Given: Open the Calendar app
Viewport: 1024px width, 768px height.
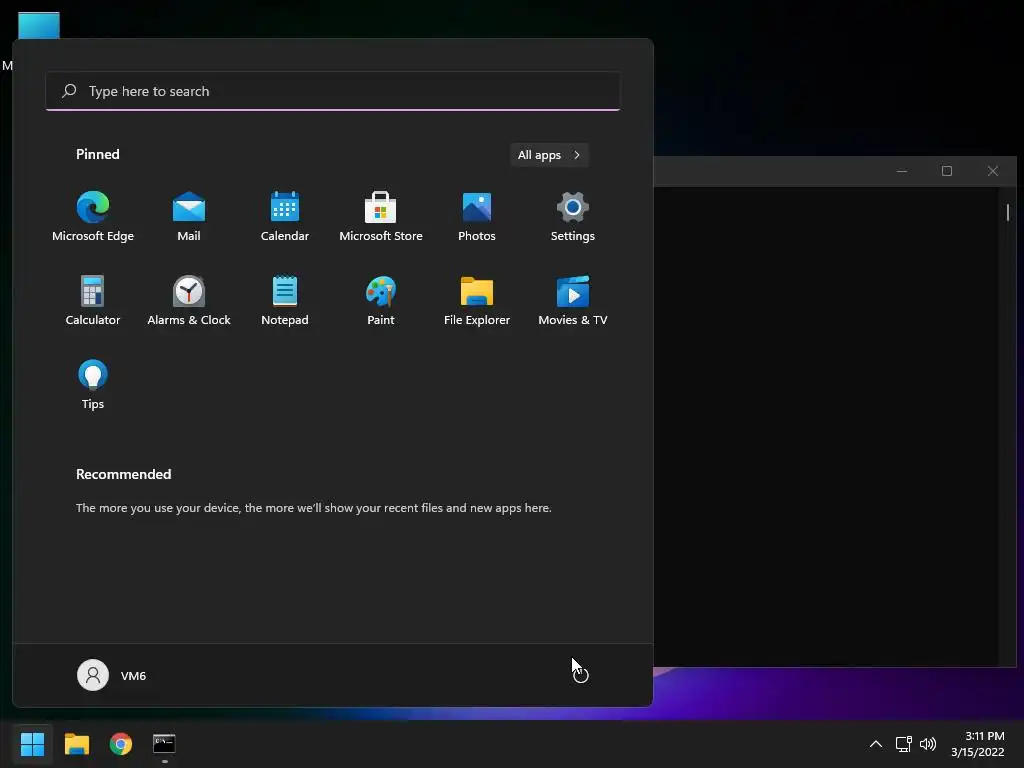Looking at the screenshot, I should click(x=285, y=217).
